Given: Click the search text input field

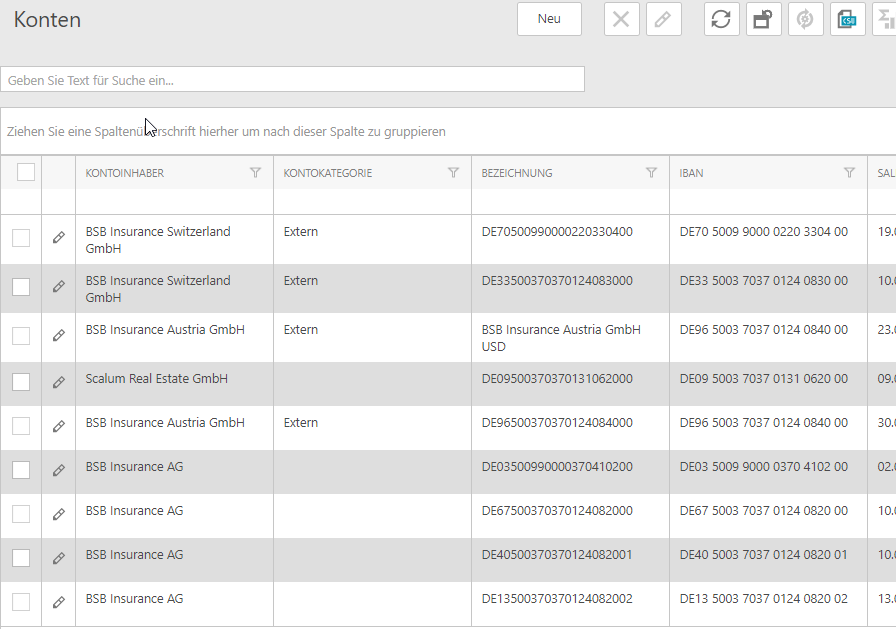Looking at the screenshot, I should (292, 80).
